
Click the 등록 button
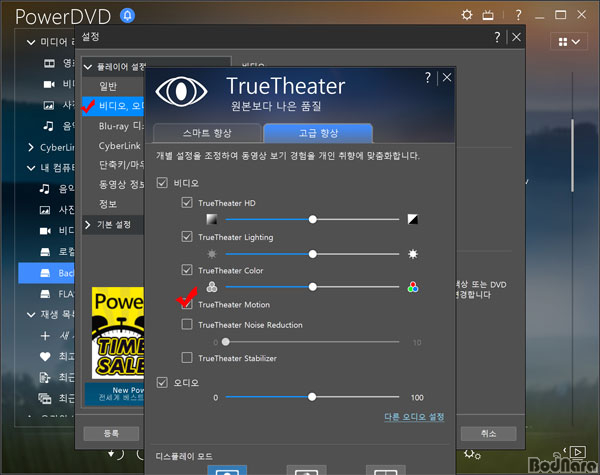tap(111, 433)
